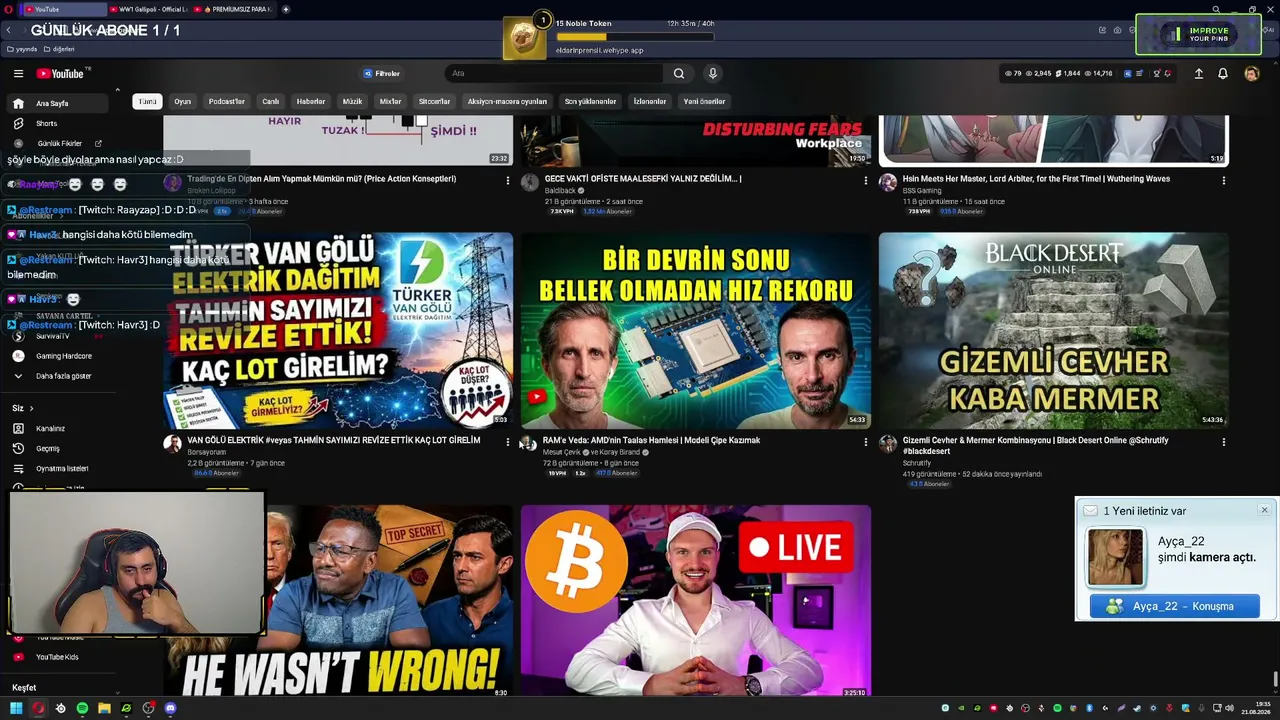Open the Windows Start menu
Screen dimensions: 1280x720
point(16,708)
